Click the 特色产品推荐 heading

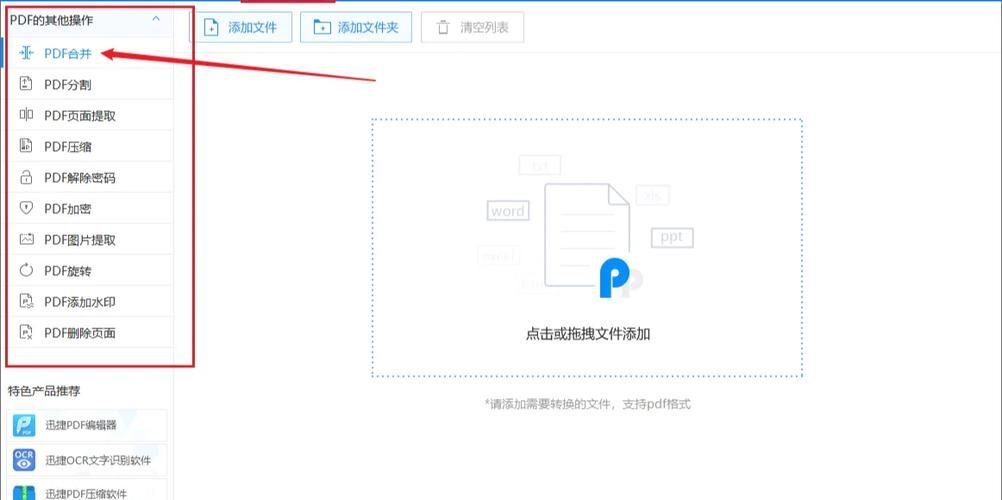pyautogui.click(x=44, y=391)
